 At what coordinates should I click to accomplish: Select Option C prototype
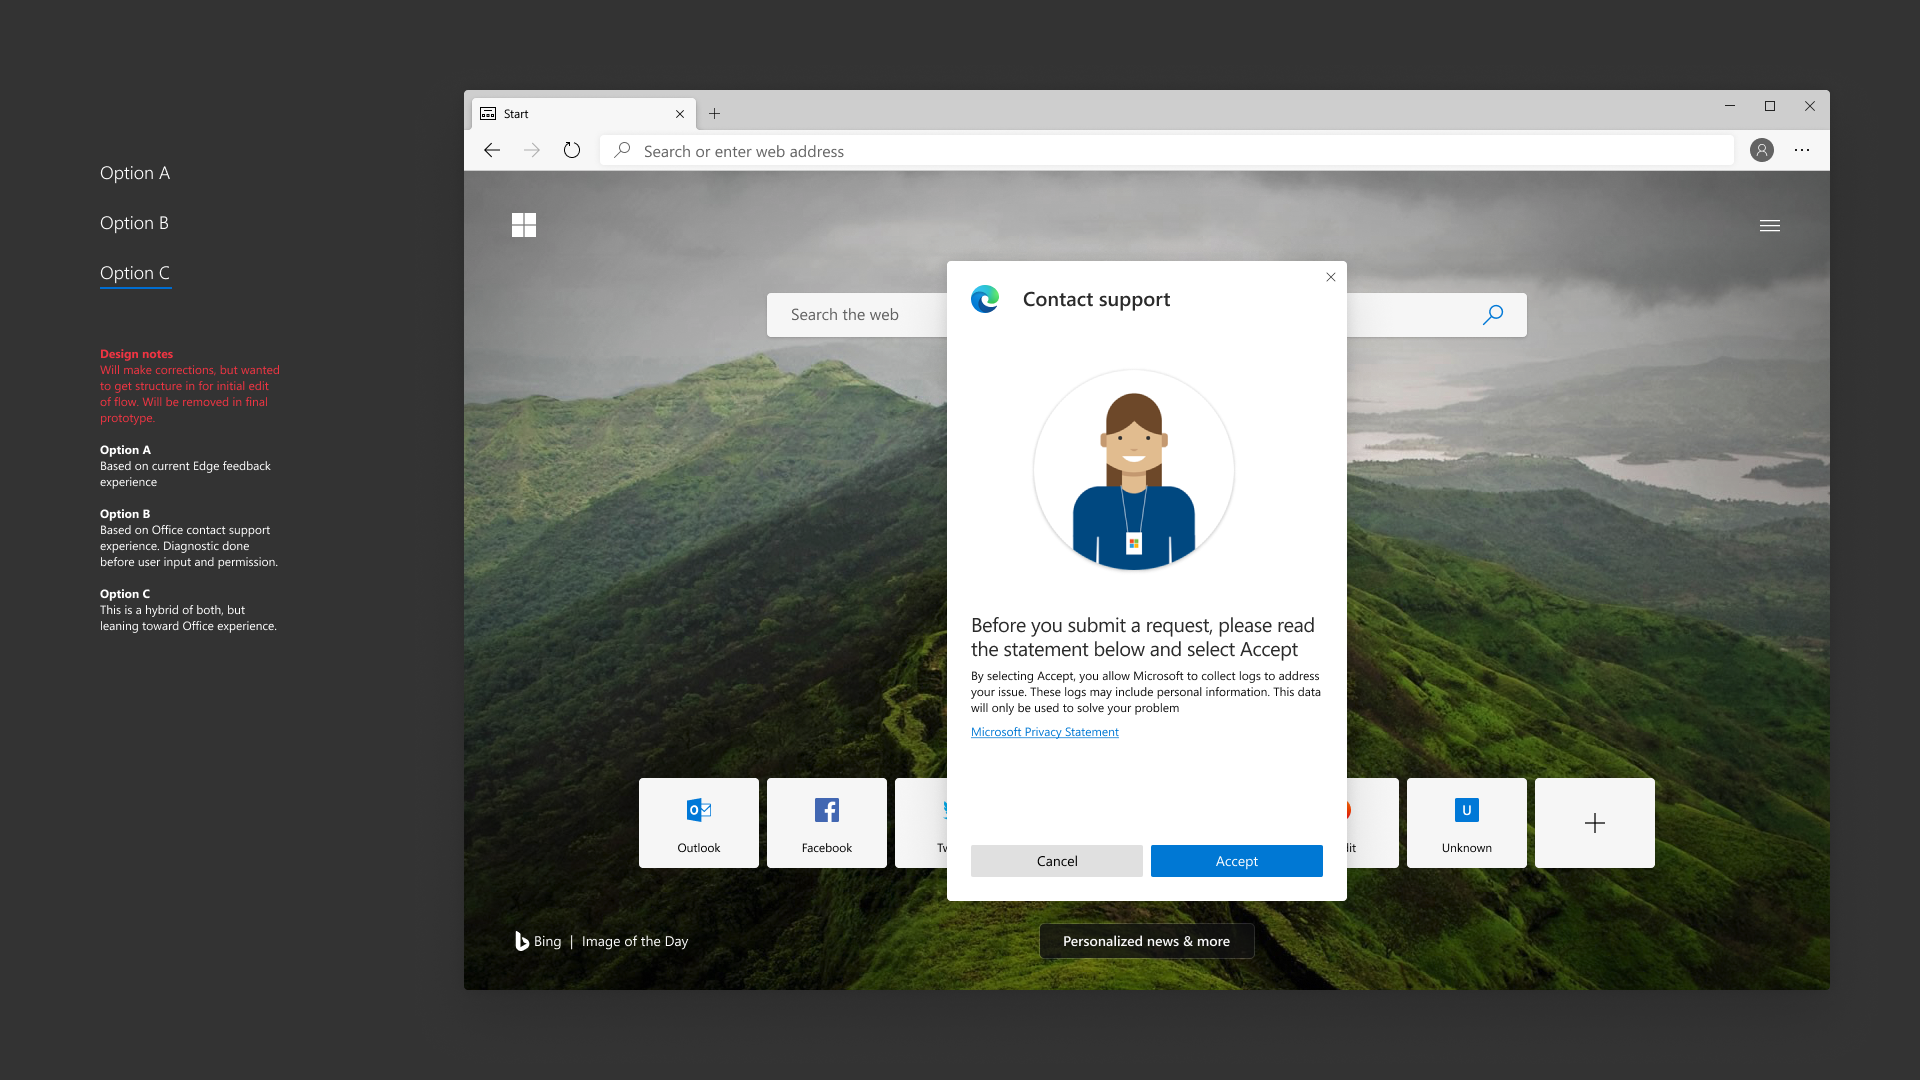click(135, 273)
